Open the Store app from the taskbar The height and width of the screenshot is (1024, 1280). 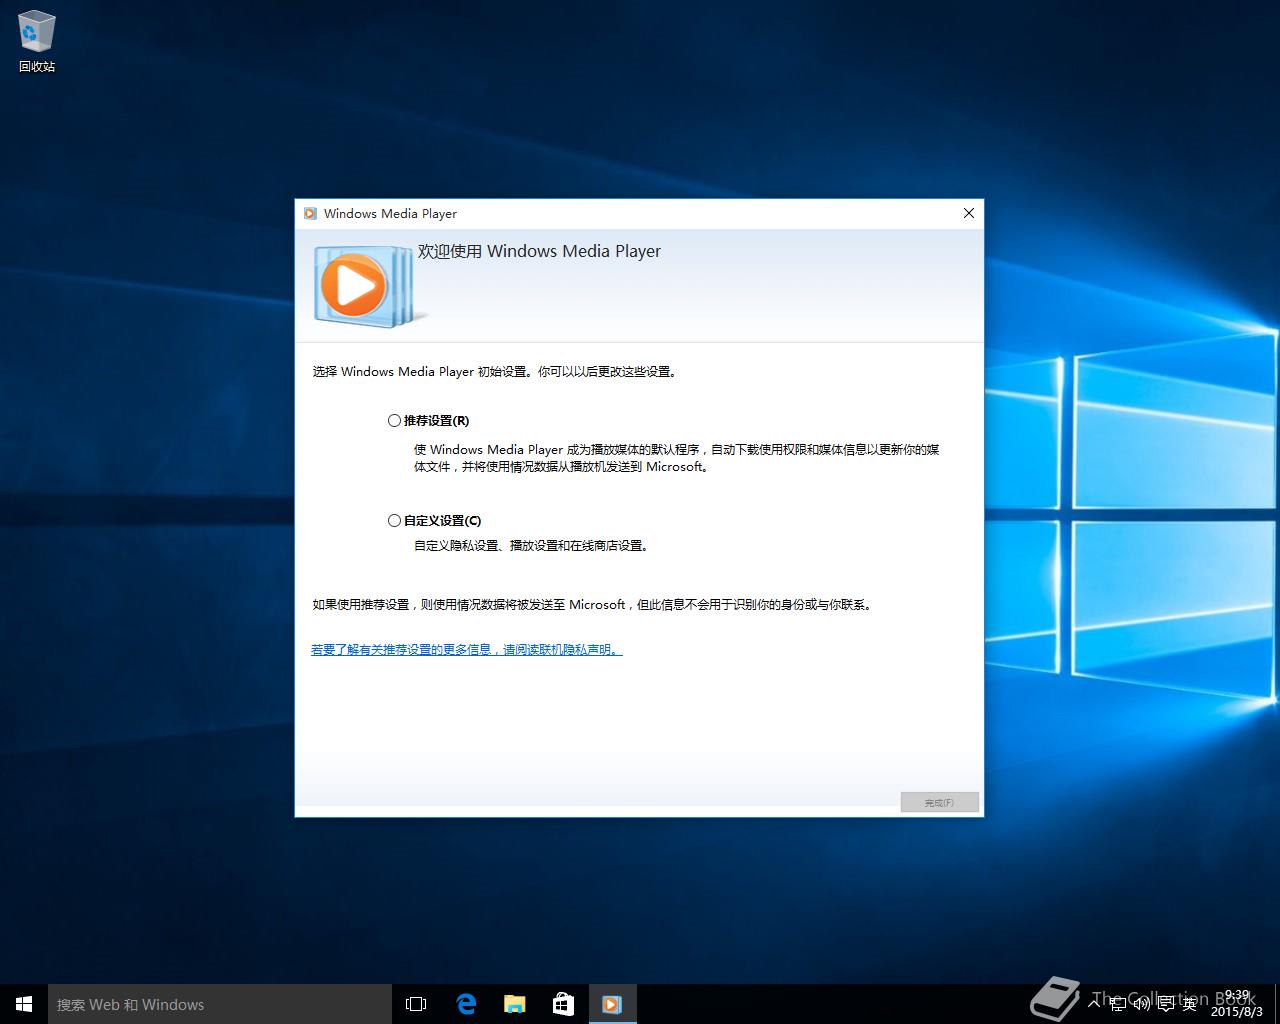(563, 1004)
